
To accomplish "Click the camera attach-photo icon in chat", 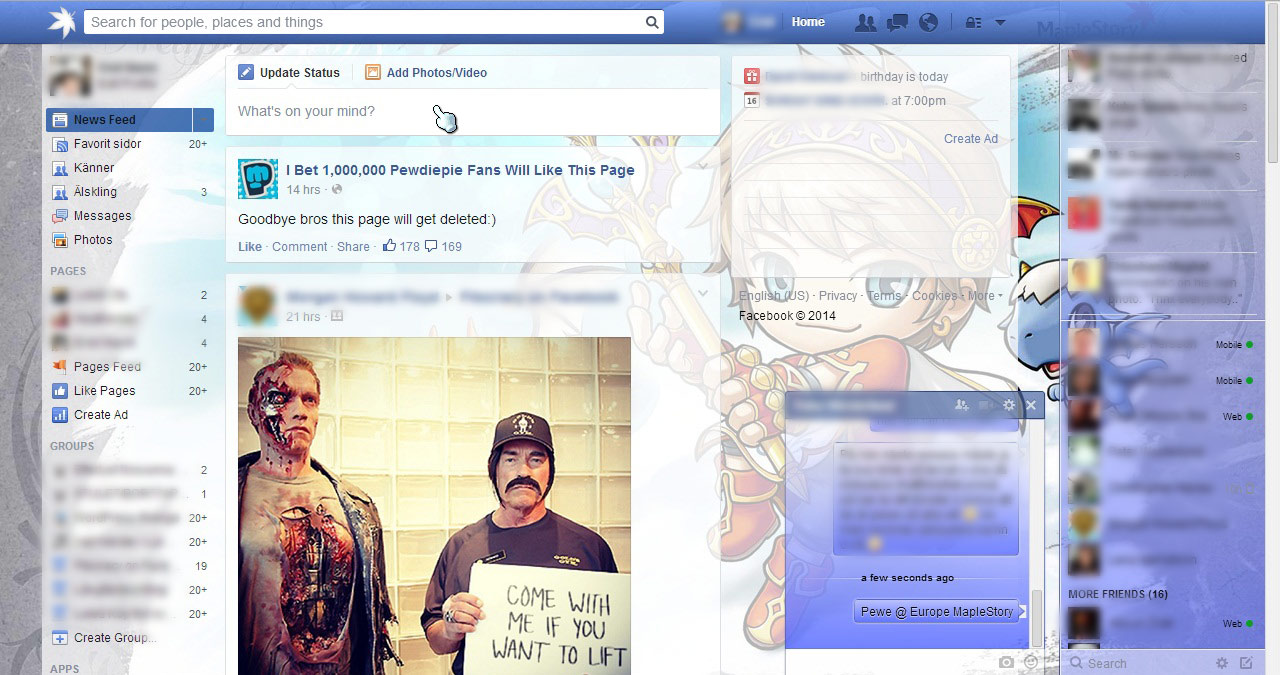I will coord(1007,662).
